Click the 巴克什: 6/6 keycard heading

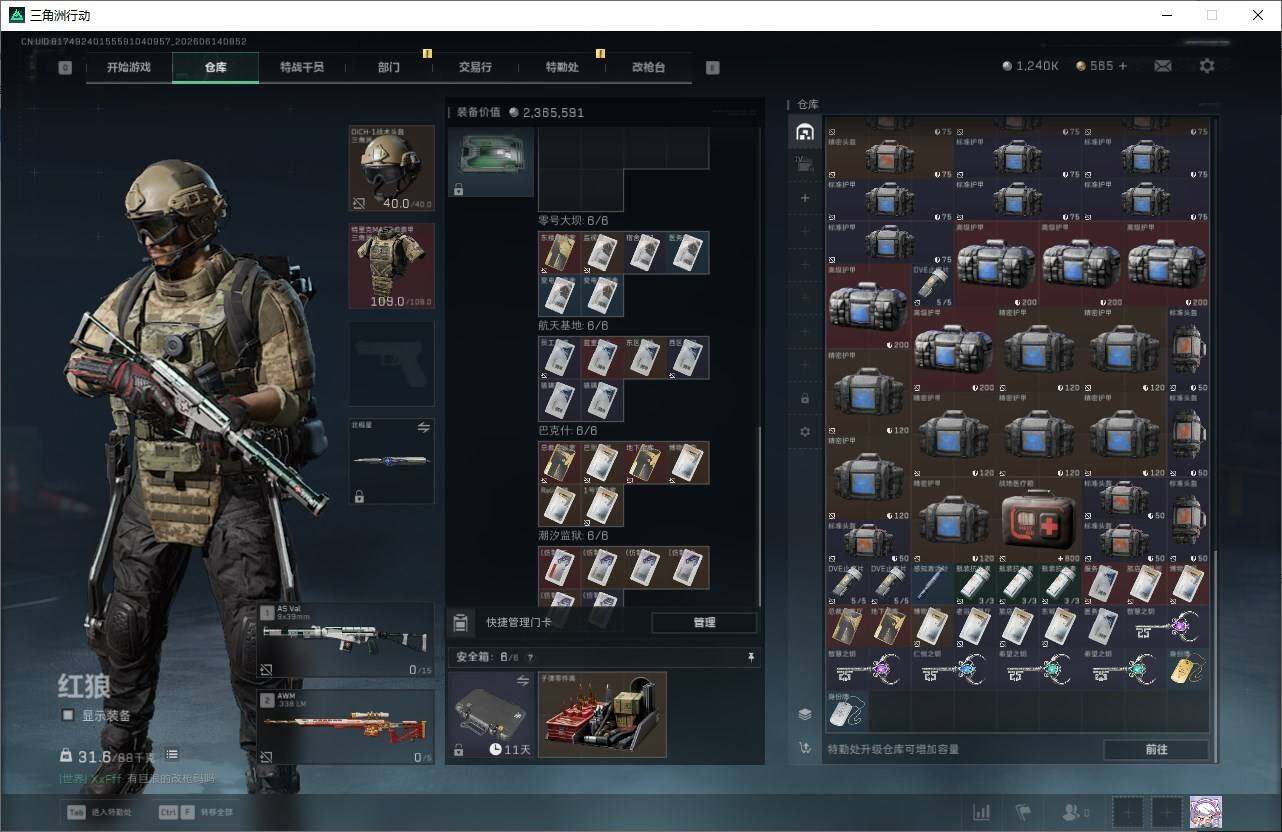pos(567,430)
